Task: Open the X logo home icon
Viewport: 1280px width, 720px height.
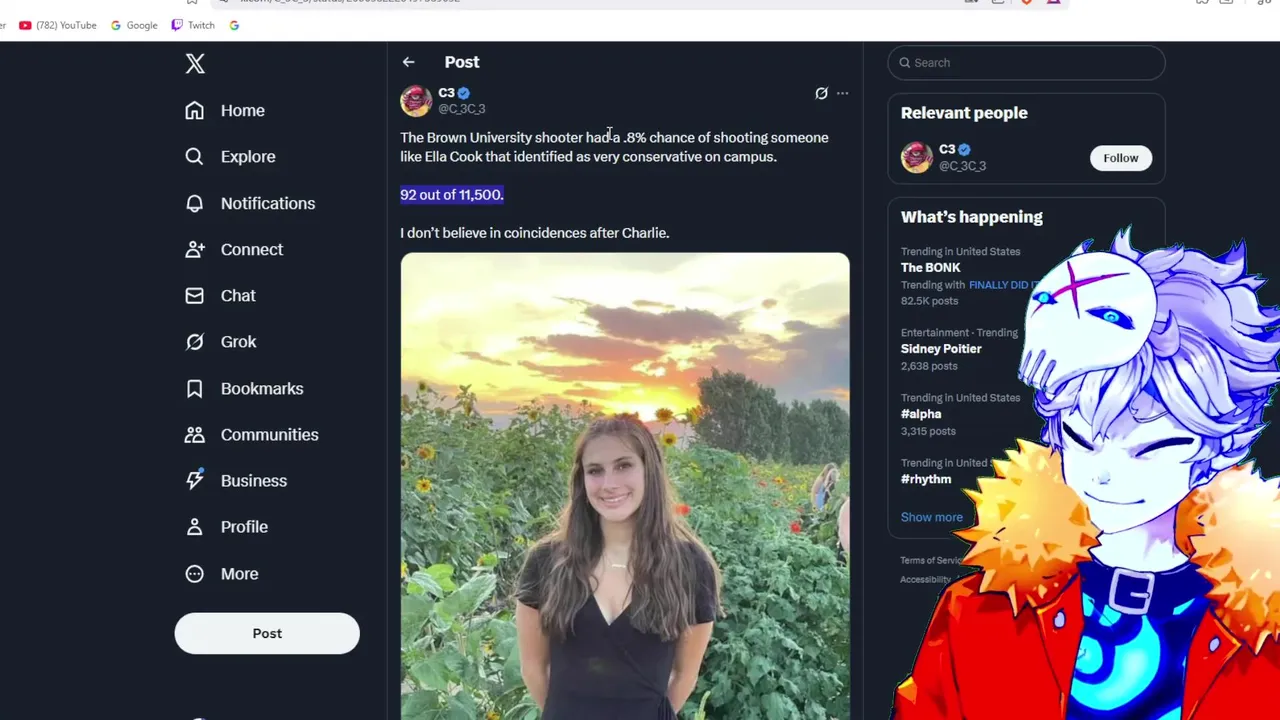Action: point(195,64)
